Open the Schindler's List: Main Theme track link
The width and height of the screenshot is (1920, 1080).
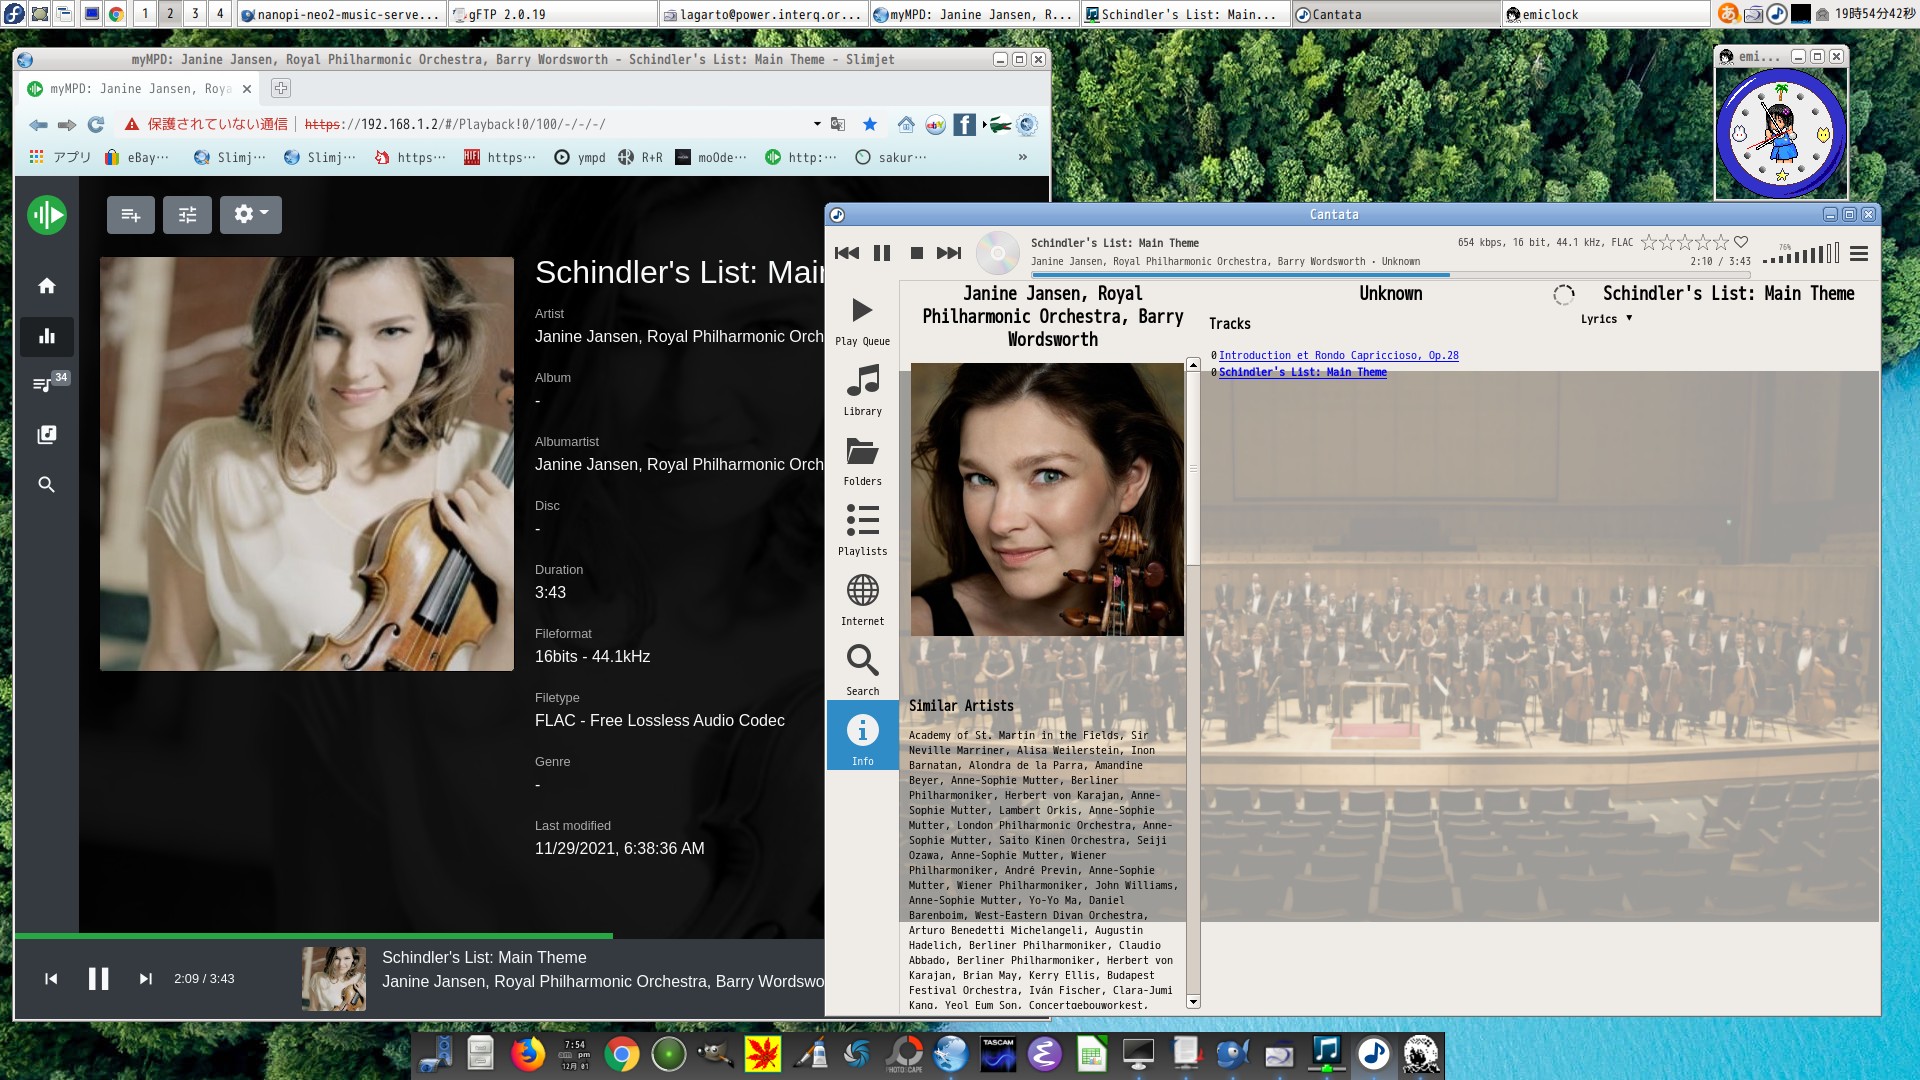[1301, 372]
